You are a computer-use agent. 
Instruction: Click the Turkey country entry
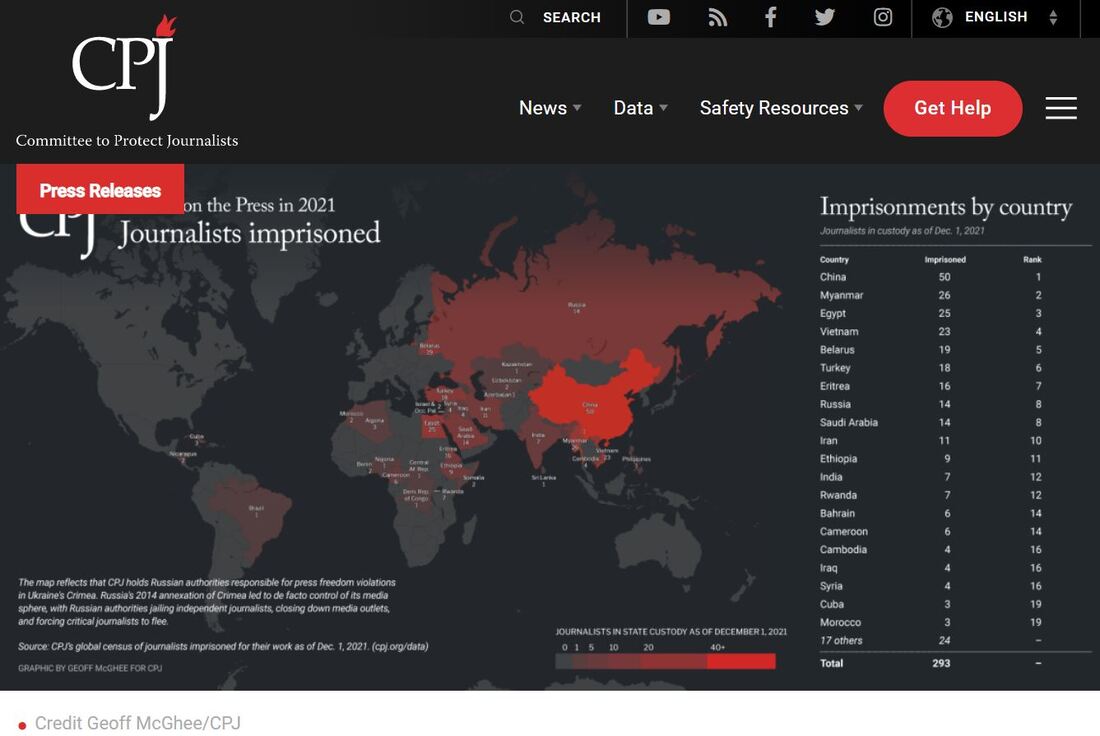pyautogui.click(x=835, y=368)
